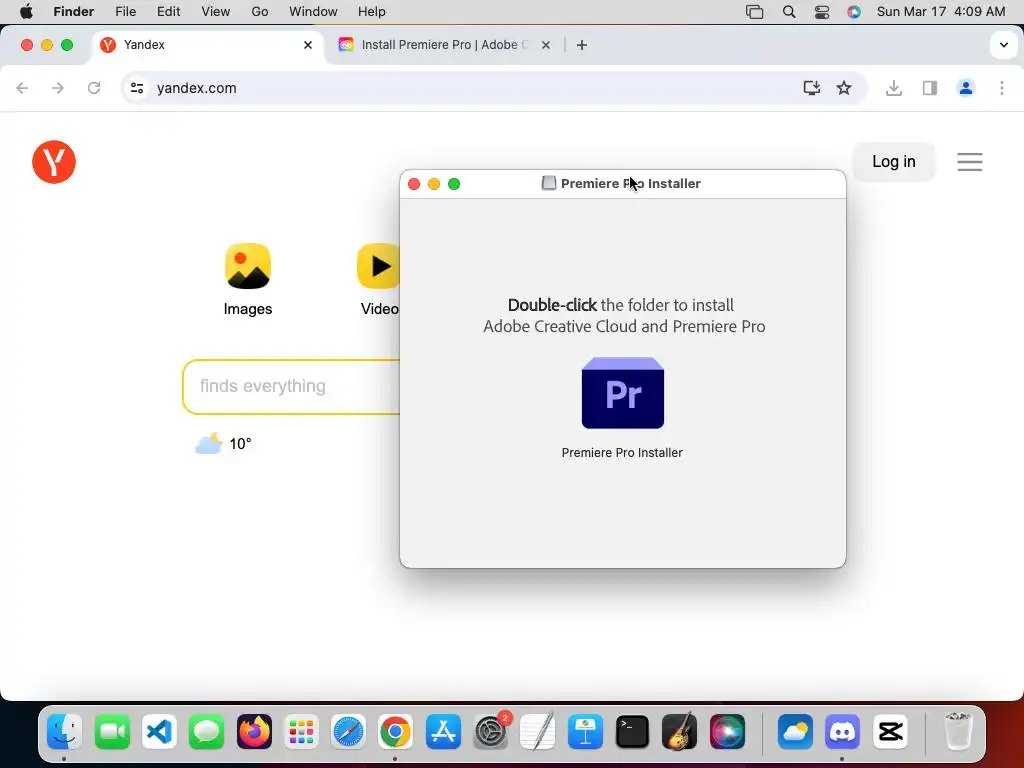Select the Yandex tab
1024x768 pixels.
click(x=207, y=45)
